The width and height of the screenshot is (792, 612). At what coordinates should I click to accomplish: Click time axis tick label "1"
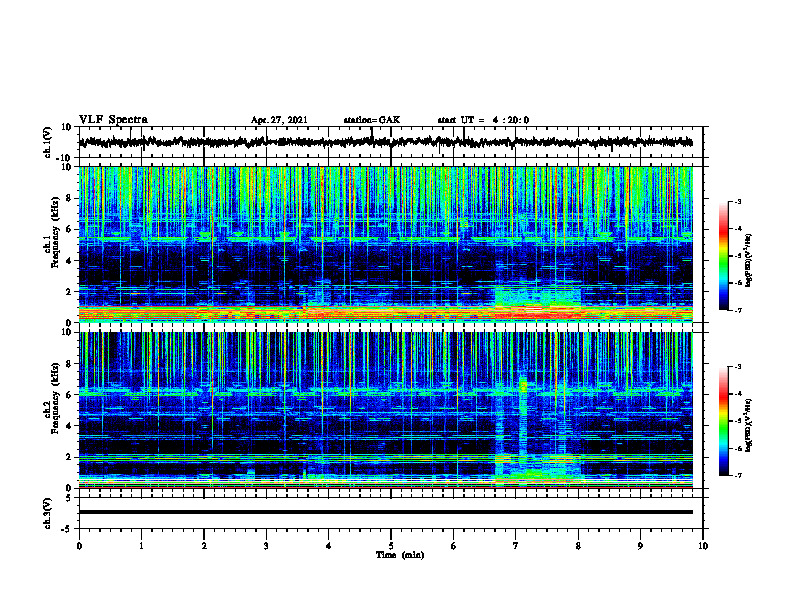pos(141,546)
